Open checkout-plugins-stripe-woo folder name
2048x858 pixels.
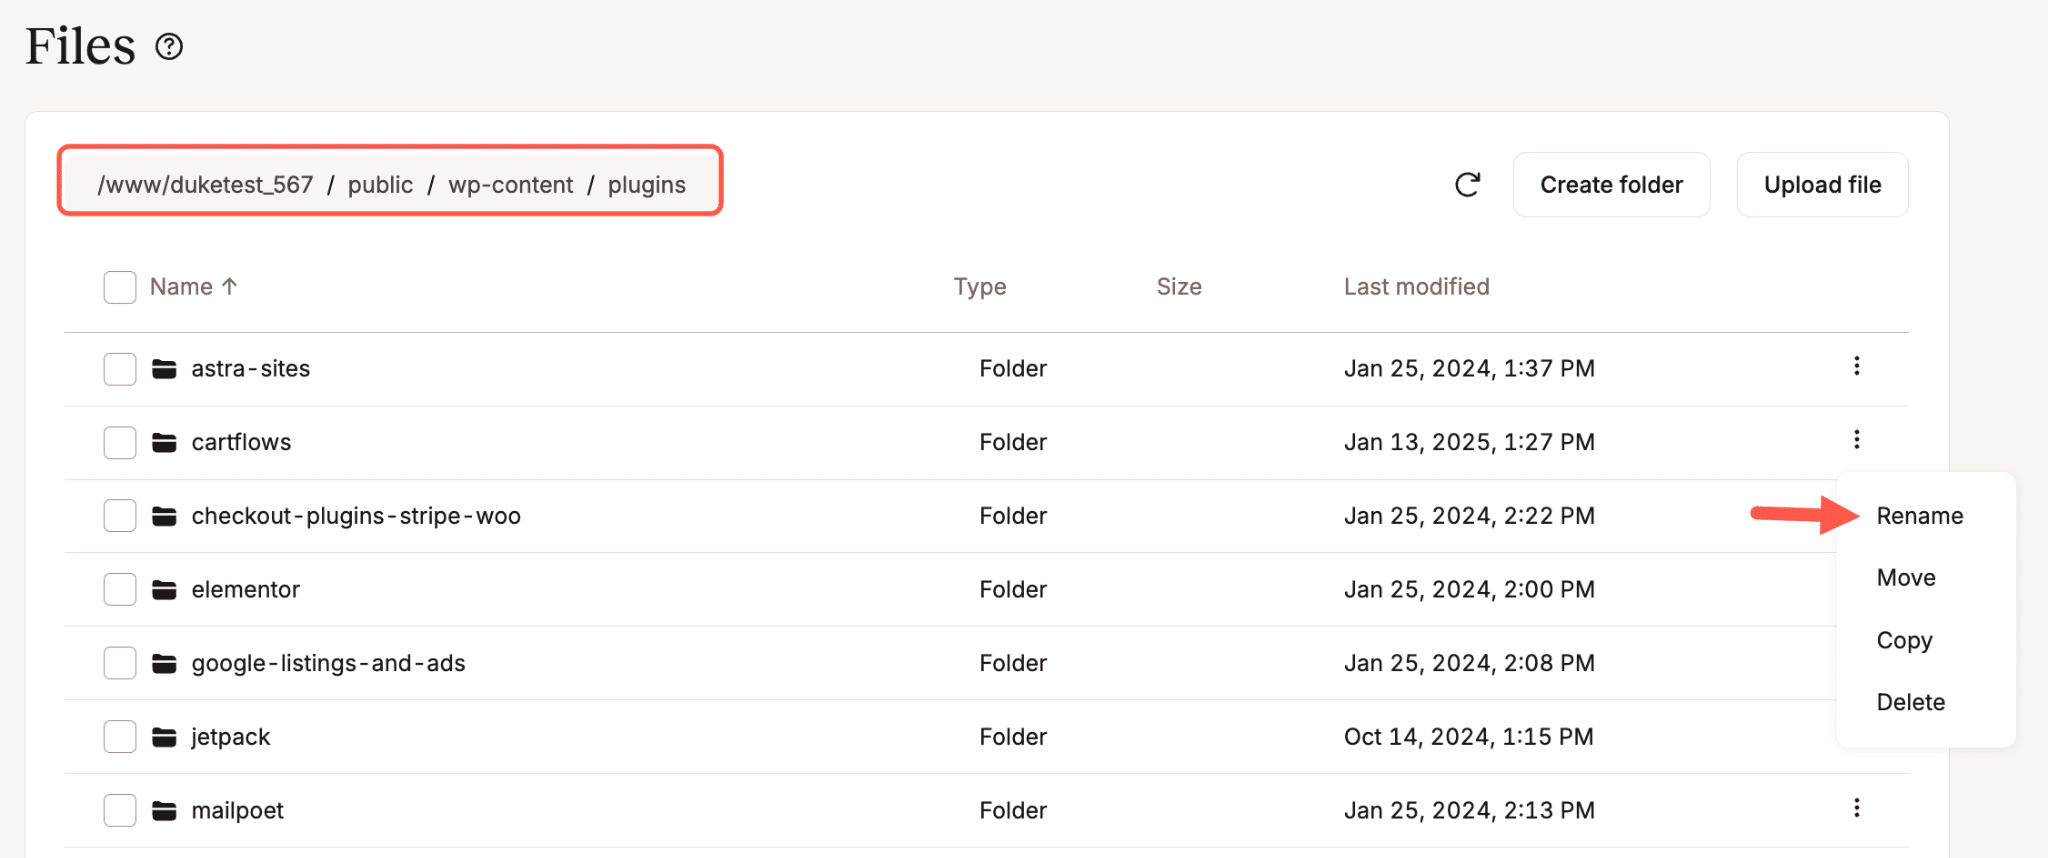(x=356, y=516)
